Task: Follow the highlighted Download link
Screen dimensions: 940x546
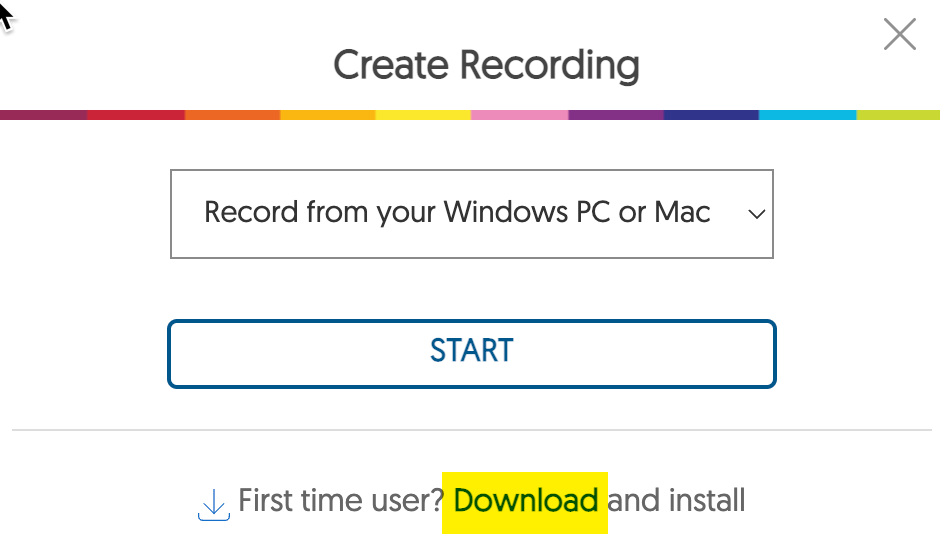Action: (525, 500)
